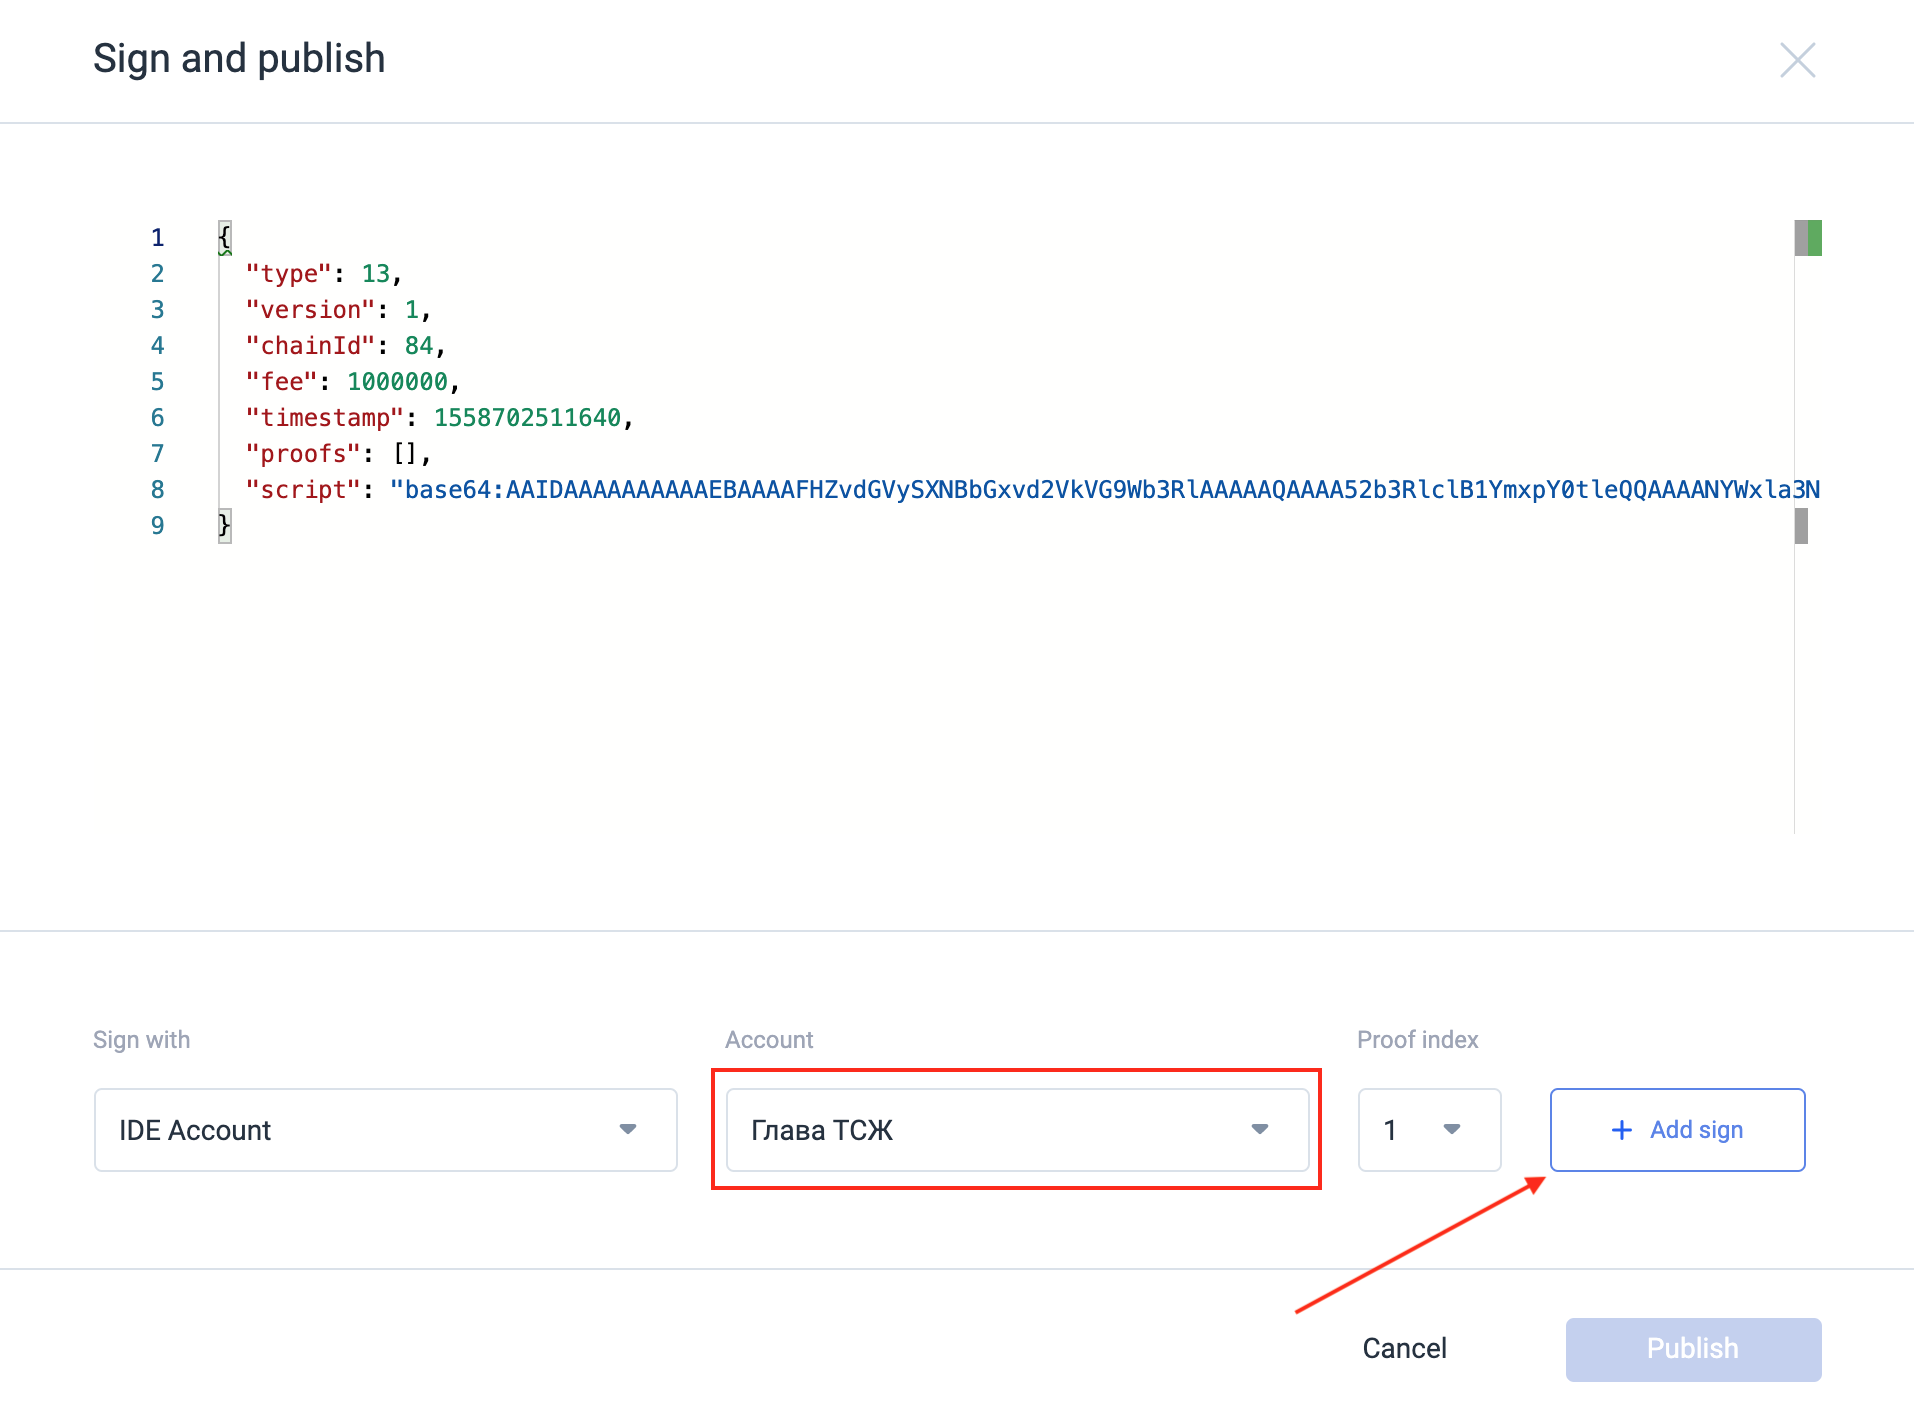Click line number 1 in the editor gutter
Screen dimensions: 1914x1422
(x=157, y=238)
